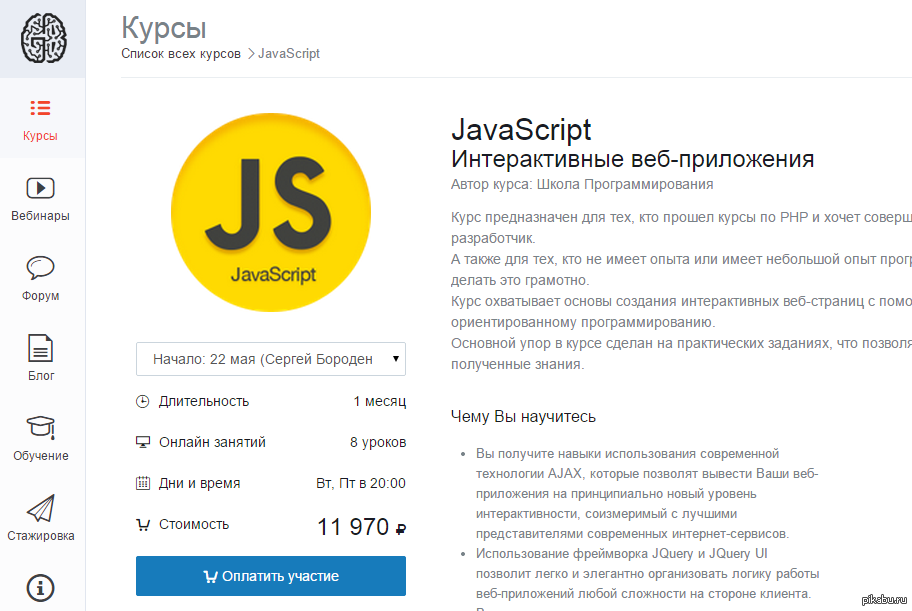This screenshot has height=611, width=912.
Task: Open the Курсы list icon in sidebar
Action: point(40,108)
